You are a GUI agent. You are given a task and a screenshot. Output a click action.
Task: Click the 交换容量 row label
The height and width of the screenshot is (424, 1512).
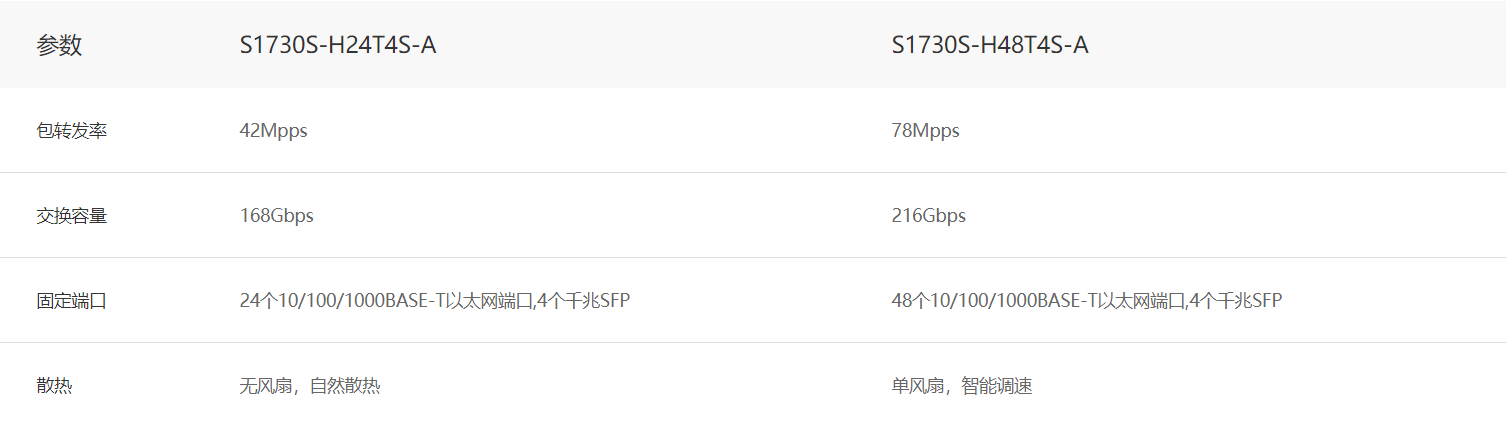pos(71,216)
